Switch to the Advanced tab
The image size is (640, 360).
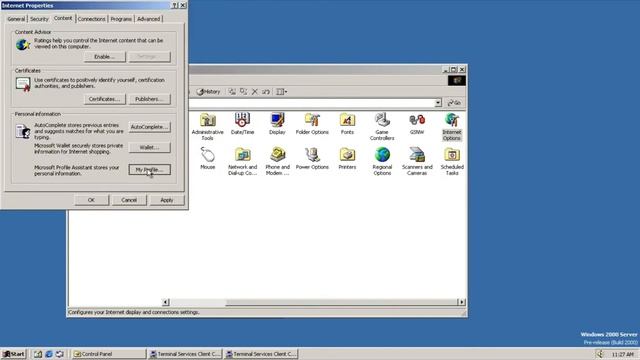pyautogui.click(x=149, y=19)
